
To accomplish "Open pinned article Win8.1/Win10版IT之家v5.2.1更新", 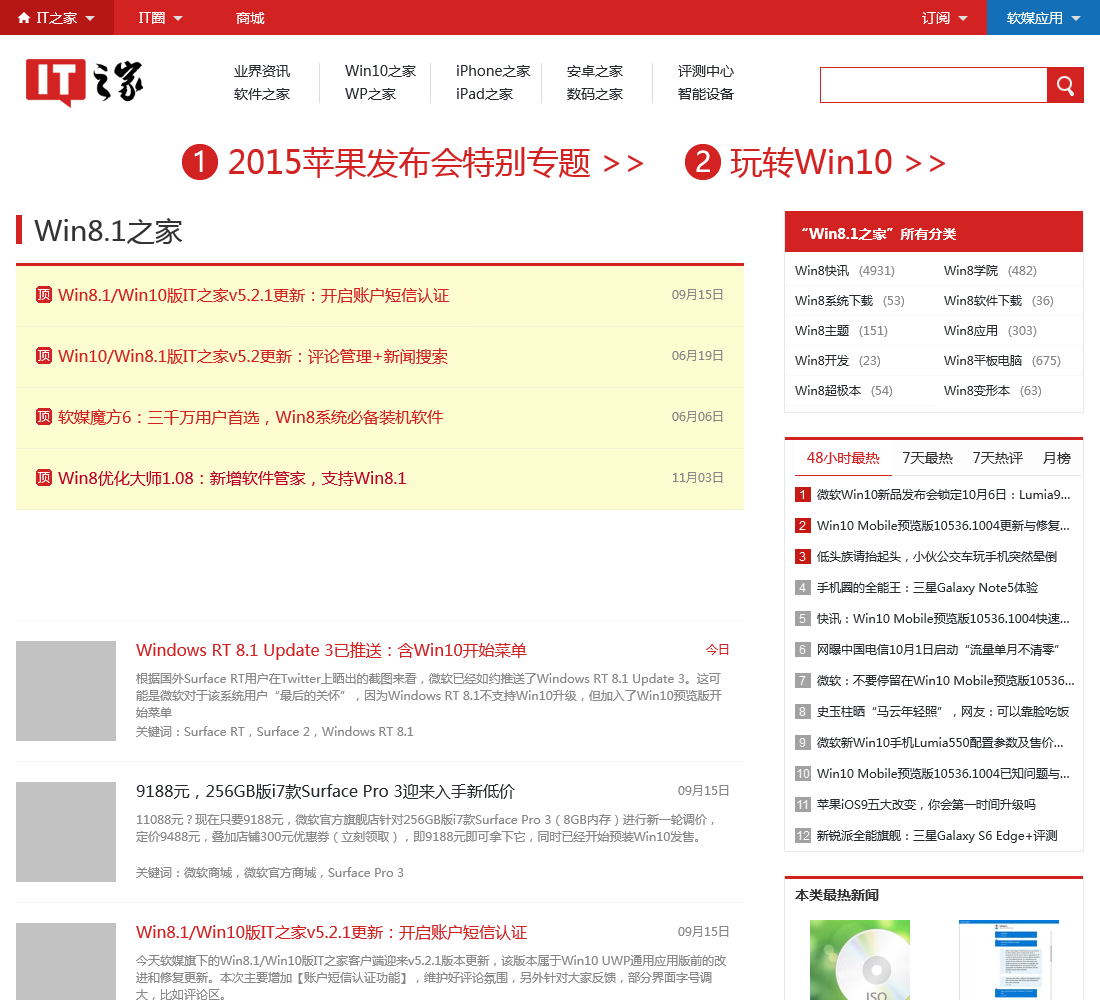I will (x=253, y=295).
